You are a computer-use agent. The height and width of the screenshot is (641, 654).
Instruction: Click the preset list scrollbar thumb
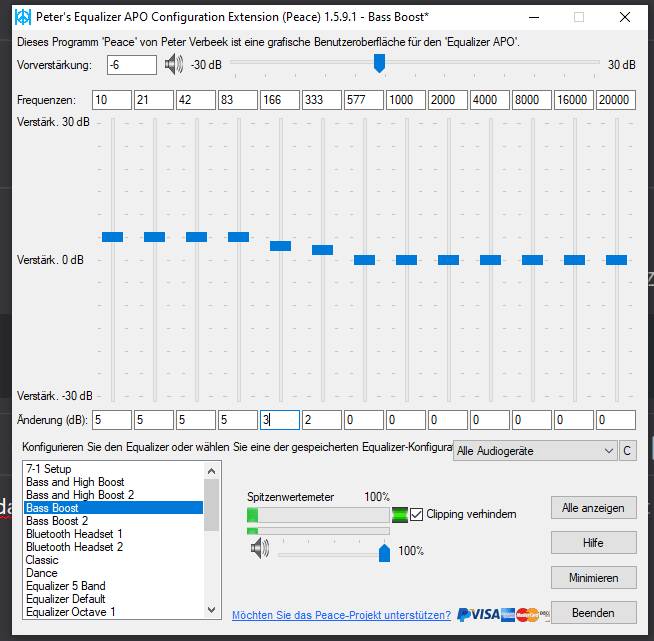pos(211,505)
